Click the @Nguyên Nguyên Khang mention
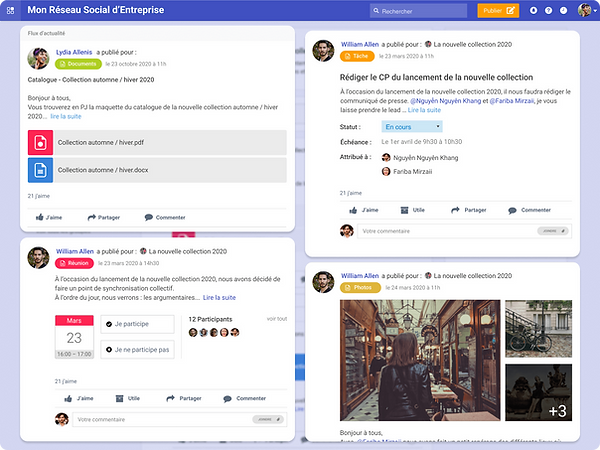The height and width of the screenshot is (450, 600). coord(445,101)
